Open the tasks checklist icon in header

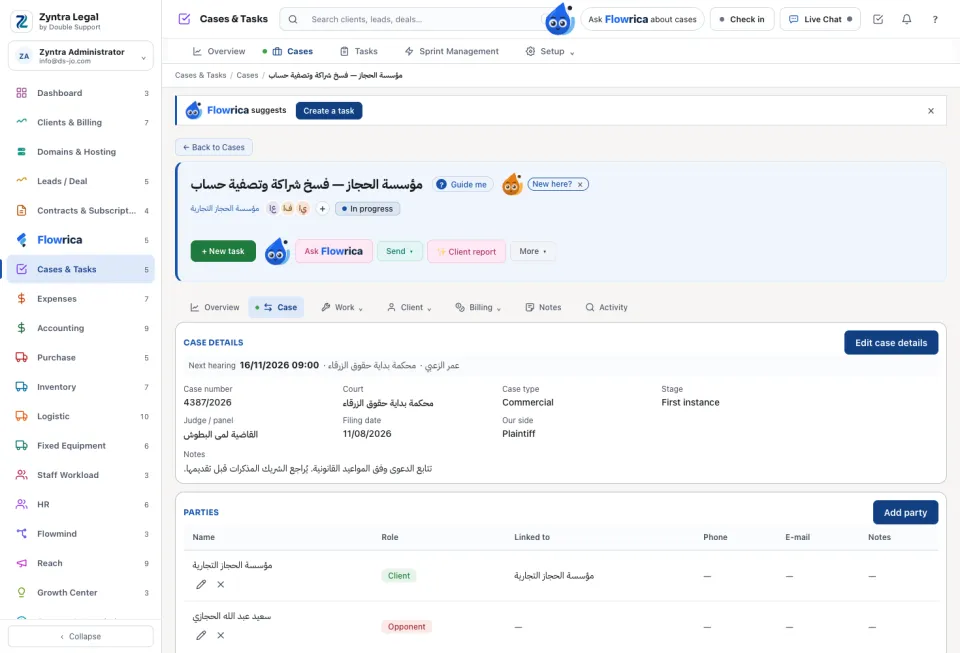pyautogui.click(x=878, y=20)
